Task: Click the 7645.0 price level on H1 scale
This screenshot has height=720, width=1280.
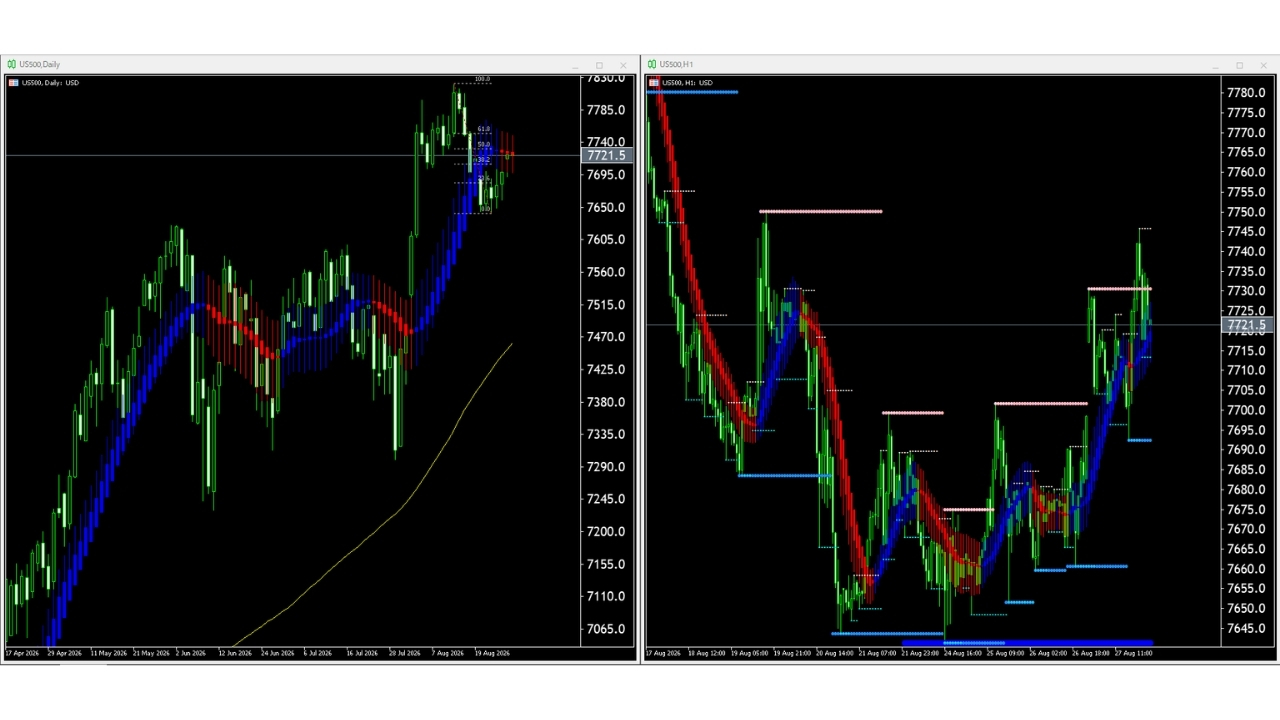Action: tap(1246, 628)
